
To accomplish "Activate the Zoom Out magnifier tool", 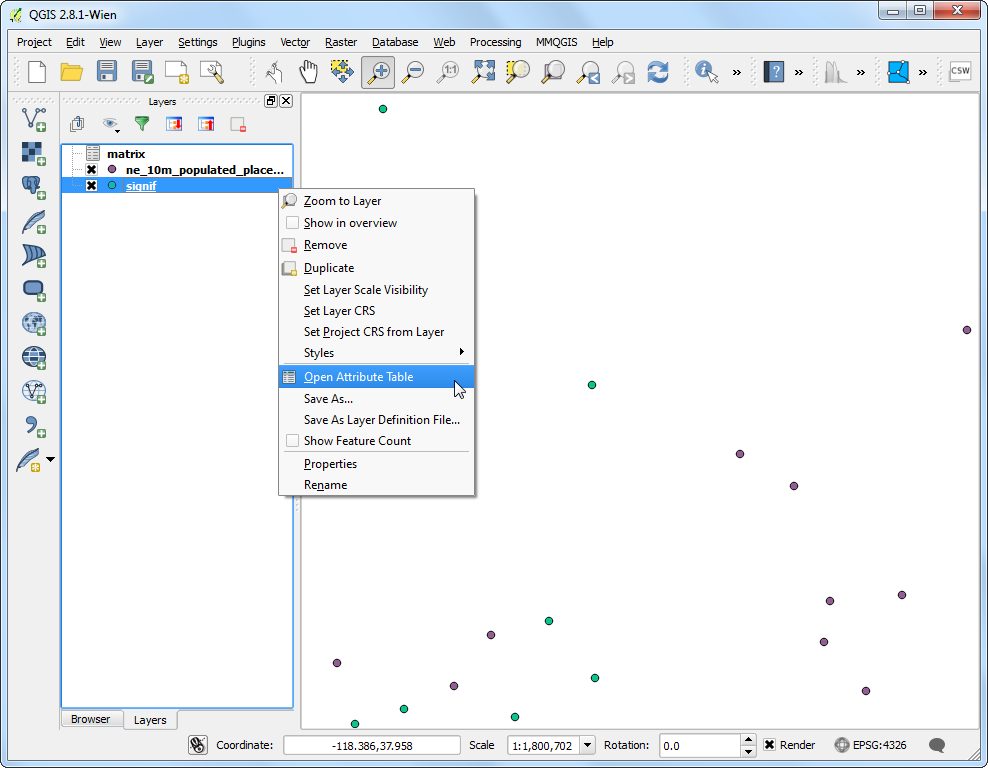I will tap(413, 72).
